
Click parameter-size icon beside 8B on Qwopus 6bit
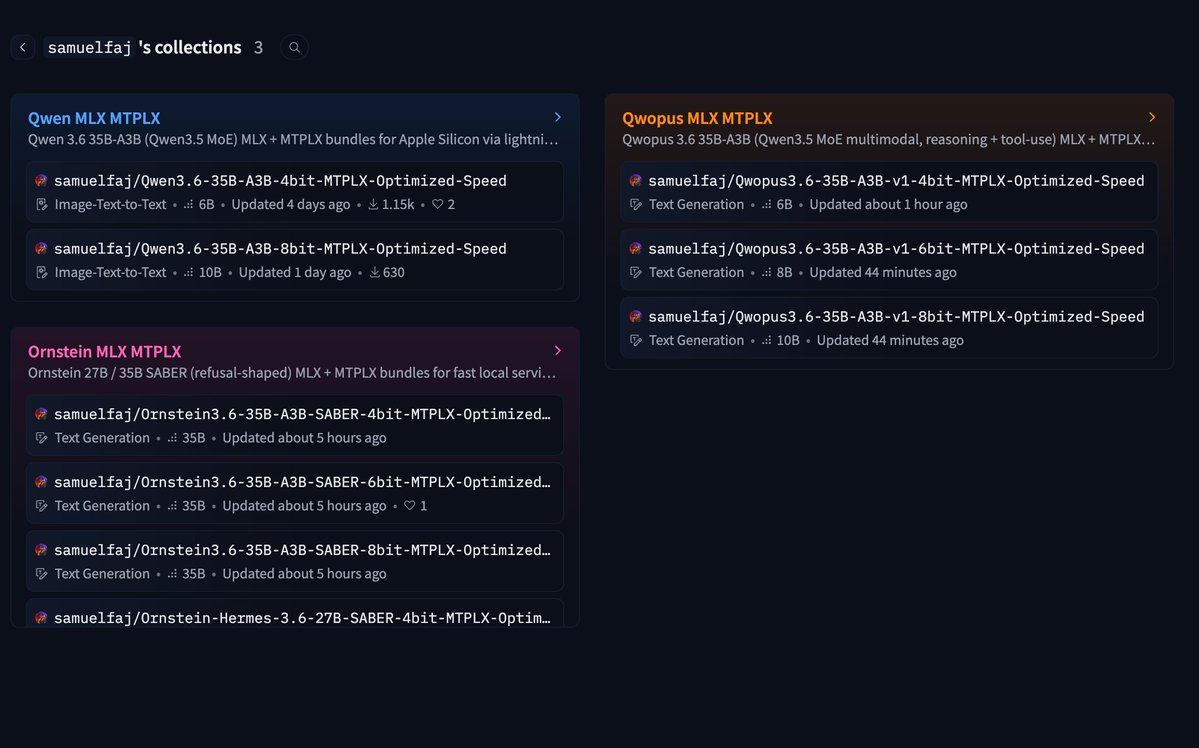point(766,272)
